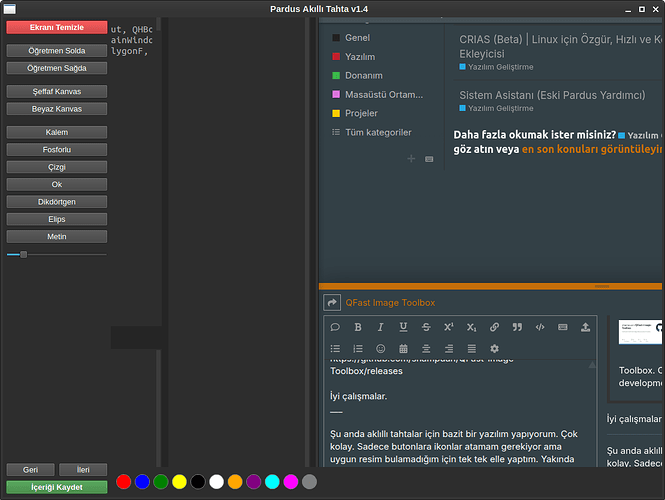This screenshot has width=665, height=500.
Task: Click the upload icon in editor toolbar
Action: pos(585,327)
